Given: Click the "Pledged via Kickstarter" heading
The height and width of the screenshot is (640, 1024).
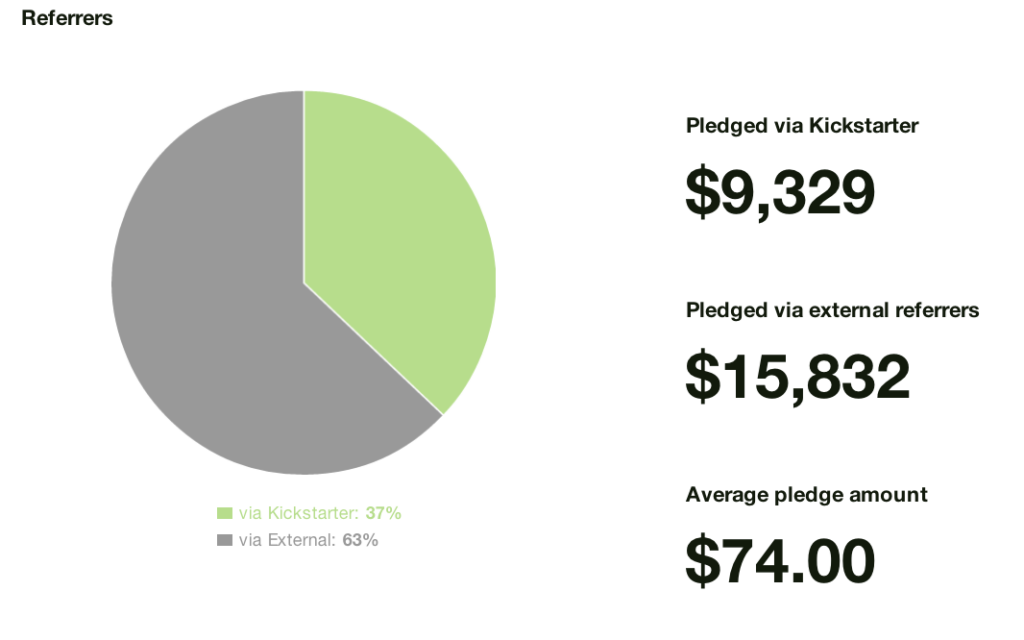Looking at the screenshot, I should (802, 126).
